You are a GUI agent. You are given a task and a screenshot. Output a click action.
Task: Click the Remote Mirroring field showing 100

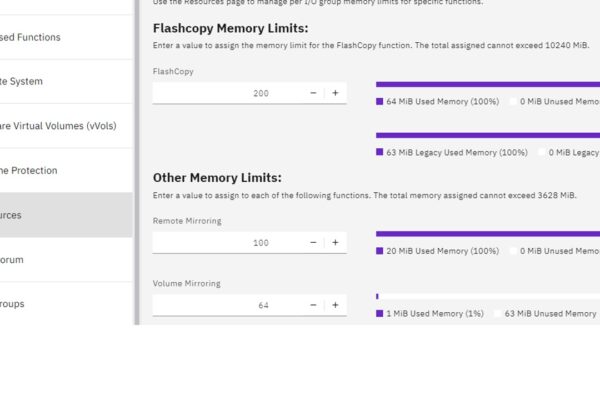click(x=228, y=243)
